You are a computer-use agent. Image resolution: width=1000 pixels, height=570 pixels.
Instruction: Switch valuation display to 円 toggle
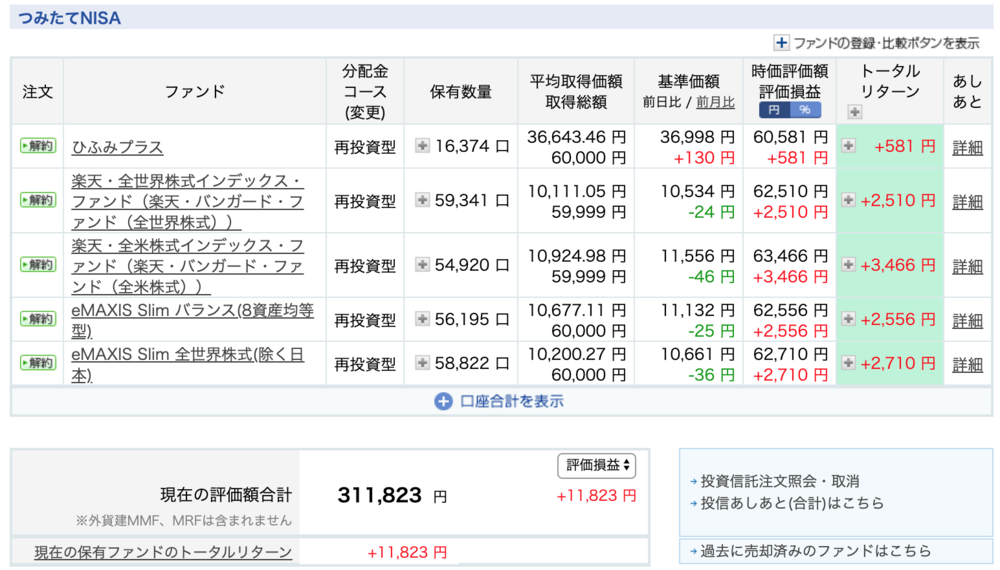(775, 109)
